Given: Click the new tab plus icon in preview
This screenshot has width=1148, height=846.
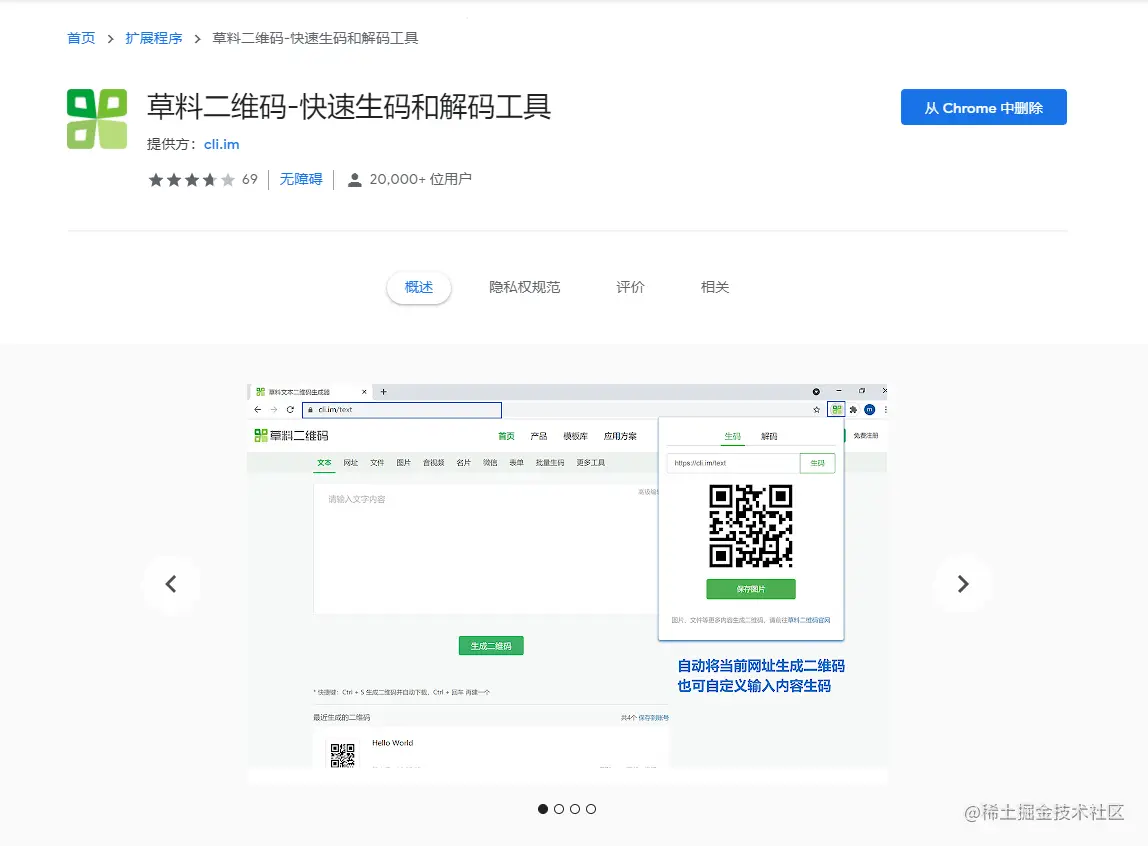Looking at the screenshot, I should [x=383, y=392].
